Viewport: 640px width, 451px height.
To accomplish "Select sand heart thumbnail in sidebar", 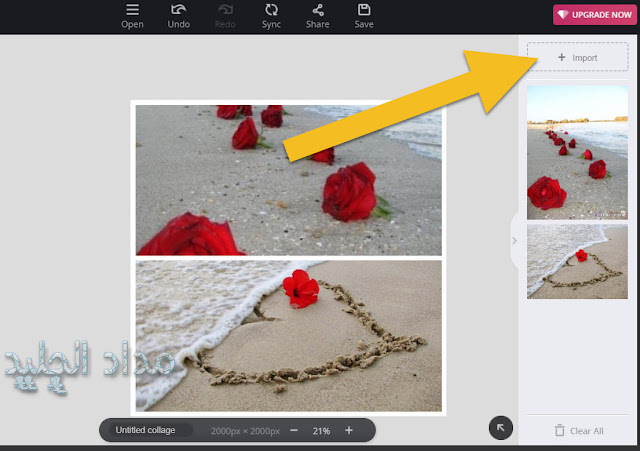I will (x=577, y=261).
